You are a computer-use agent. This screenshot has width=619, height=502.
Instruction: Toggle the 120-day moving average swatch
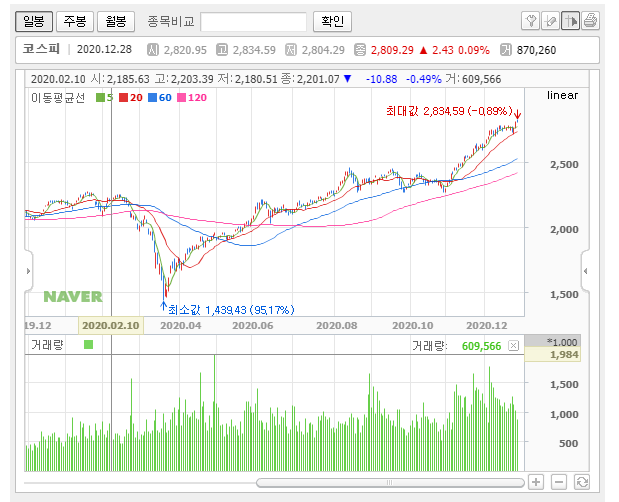point(182,97)
